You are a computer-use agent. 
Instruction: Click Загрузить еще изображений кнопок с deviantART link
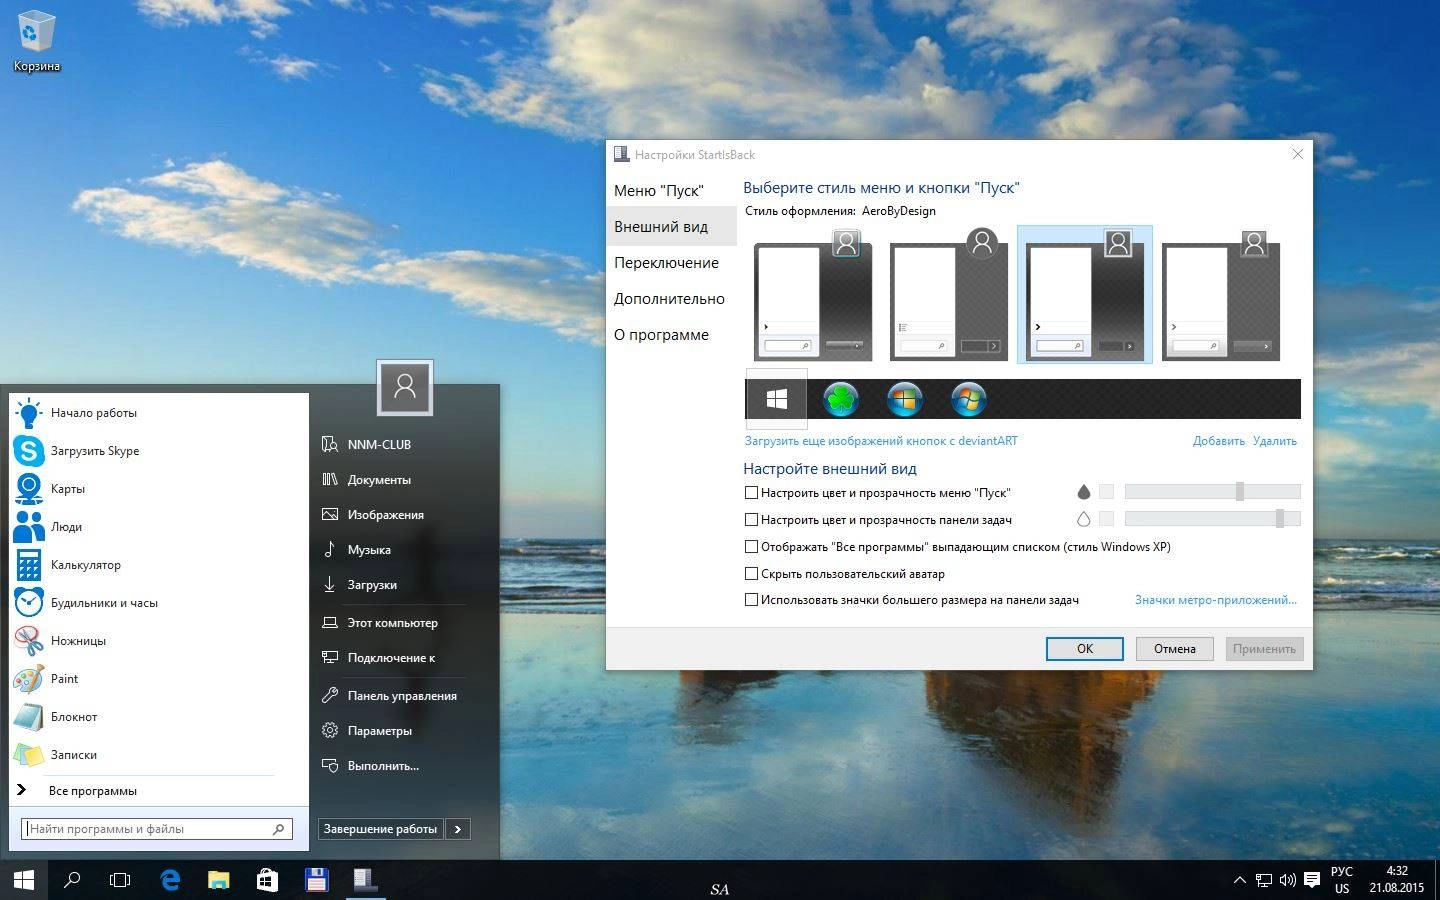click(881, 441)
